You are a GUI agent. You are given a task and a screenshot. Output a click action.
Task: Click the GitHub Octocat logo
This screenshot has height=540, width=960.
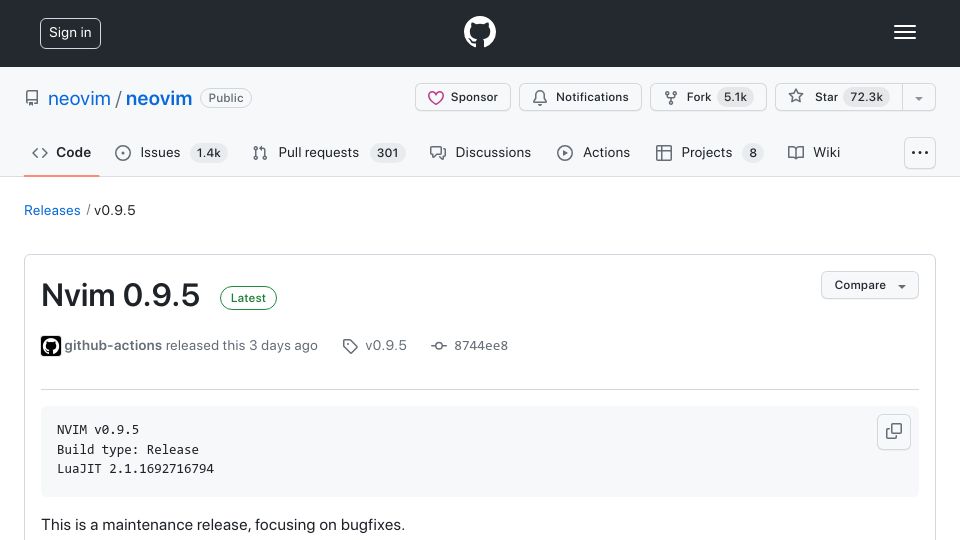[x=479, y=32]
